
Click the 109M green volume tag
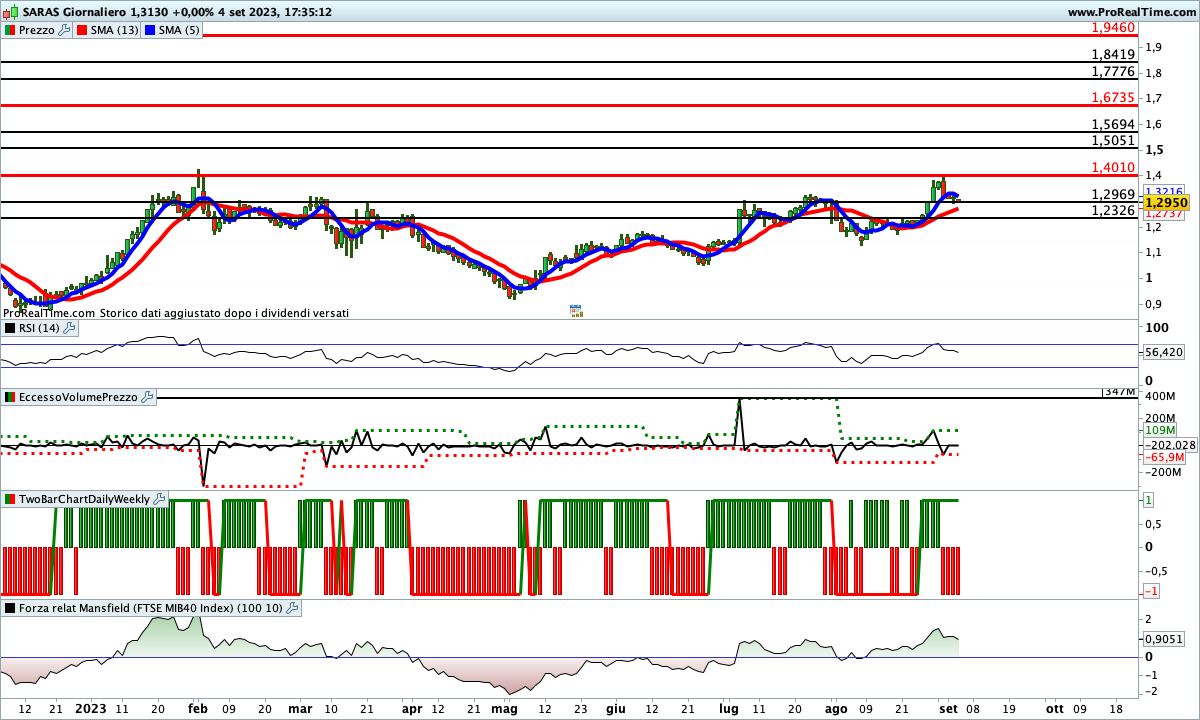(1160, 431)
